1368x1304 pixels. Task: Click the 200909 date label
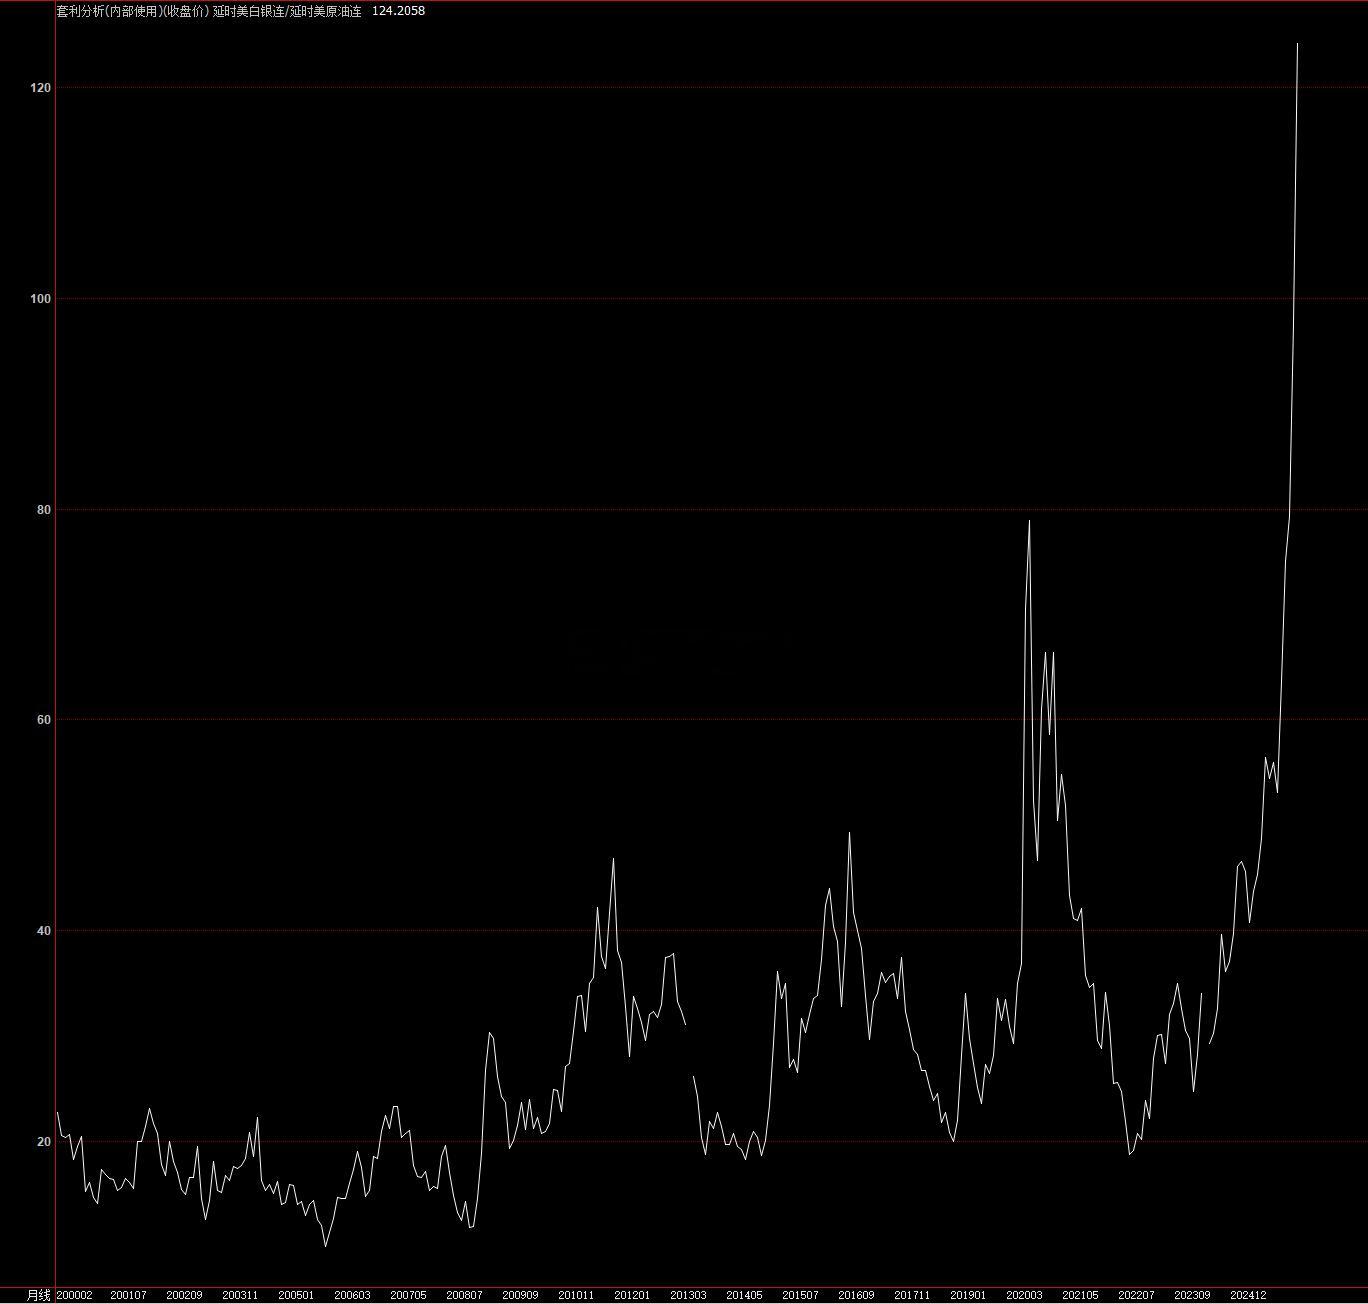(x=520, y=1295)
